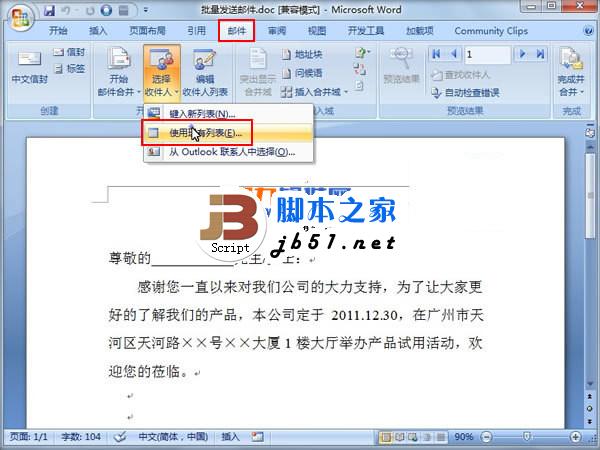Viewport: 600px width, 450px height.
Task: Click the Office button logo
Action: click(20, 17)
